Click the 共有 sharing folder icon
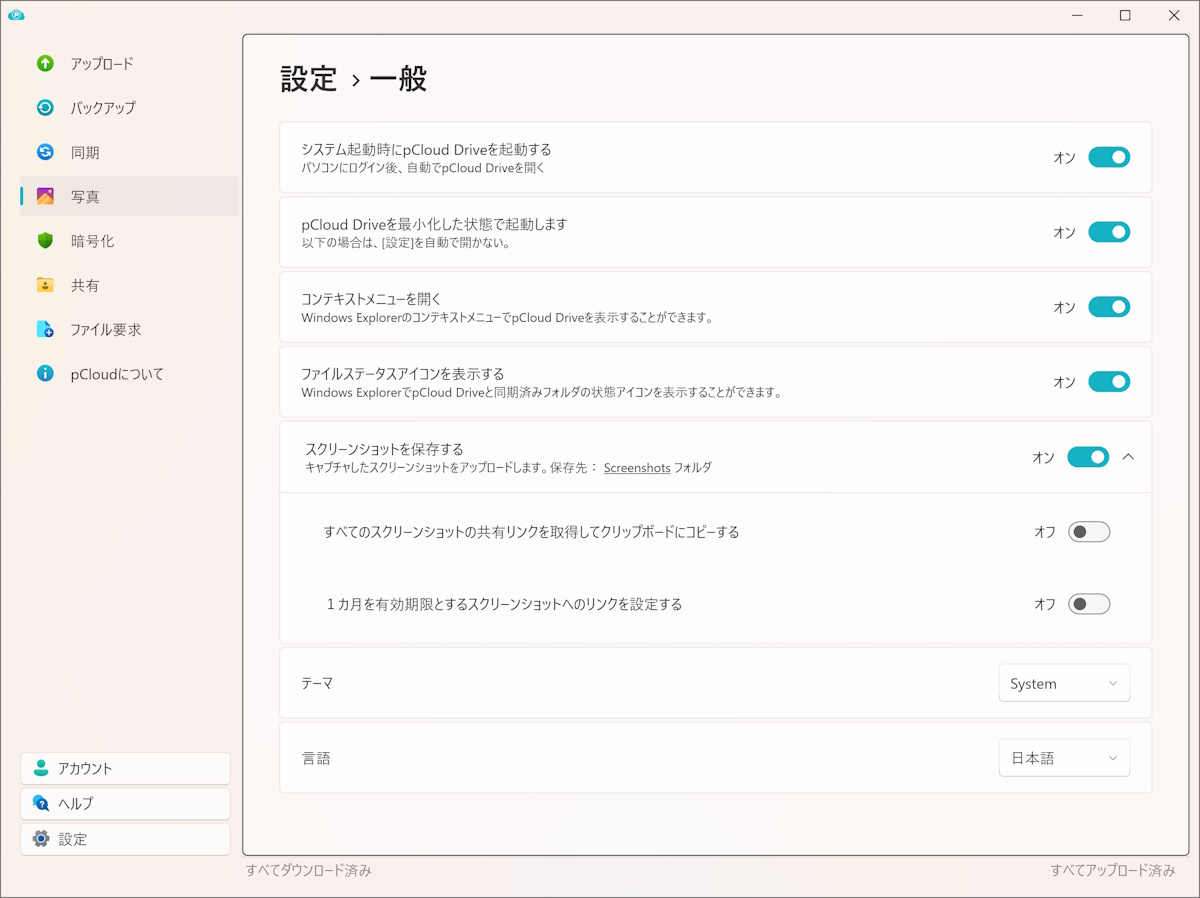Screen dimensions: 1200x898 click(x=45, y=285)
